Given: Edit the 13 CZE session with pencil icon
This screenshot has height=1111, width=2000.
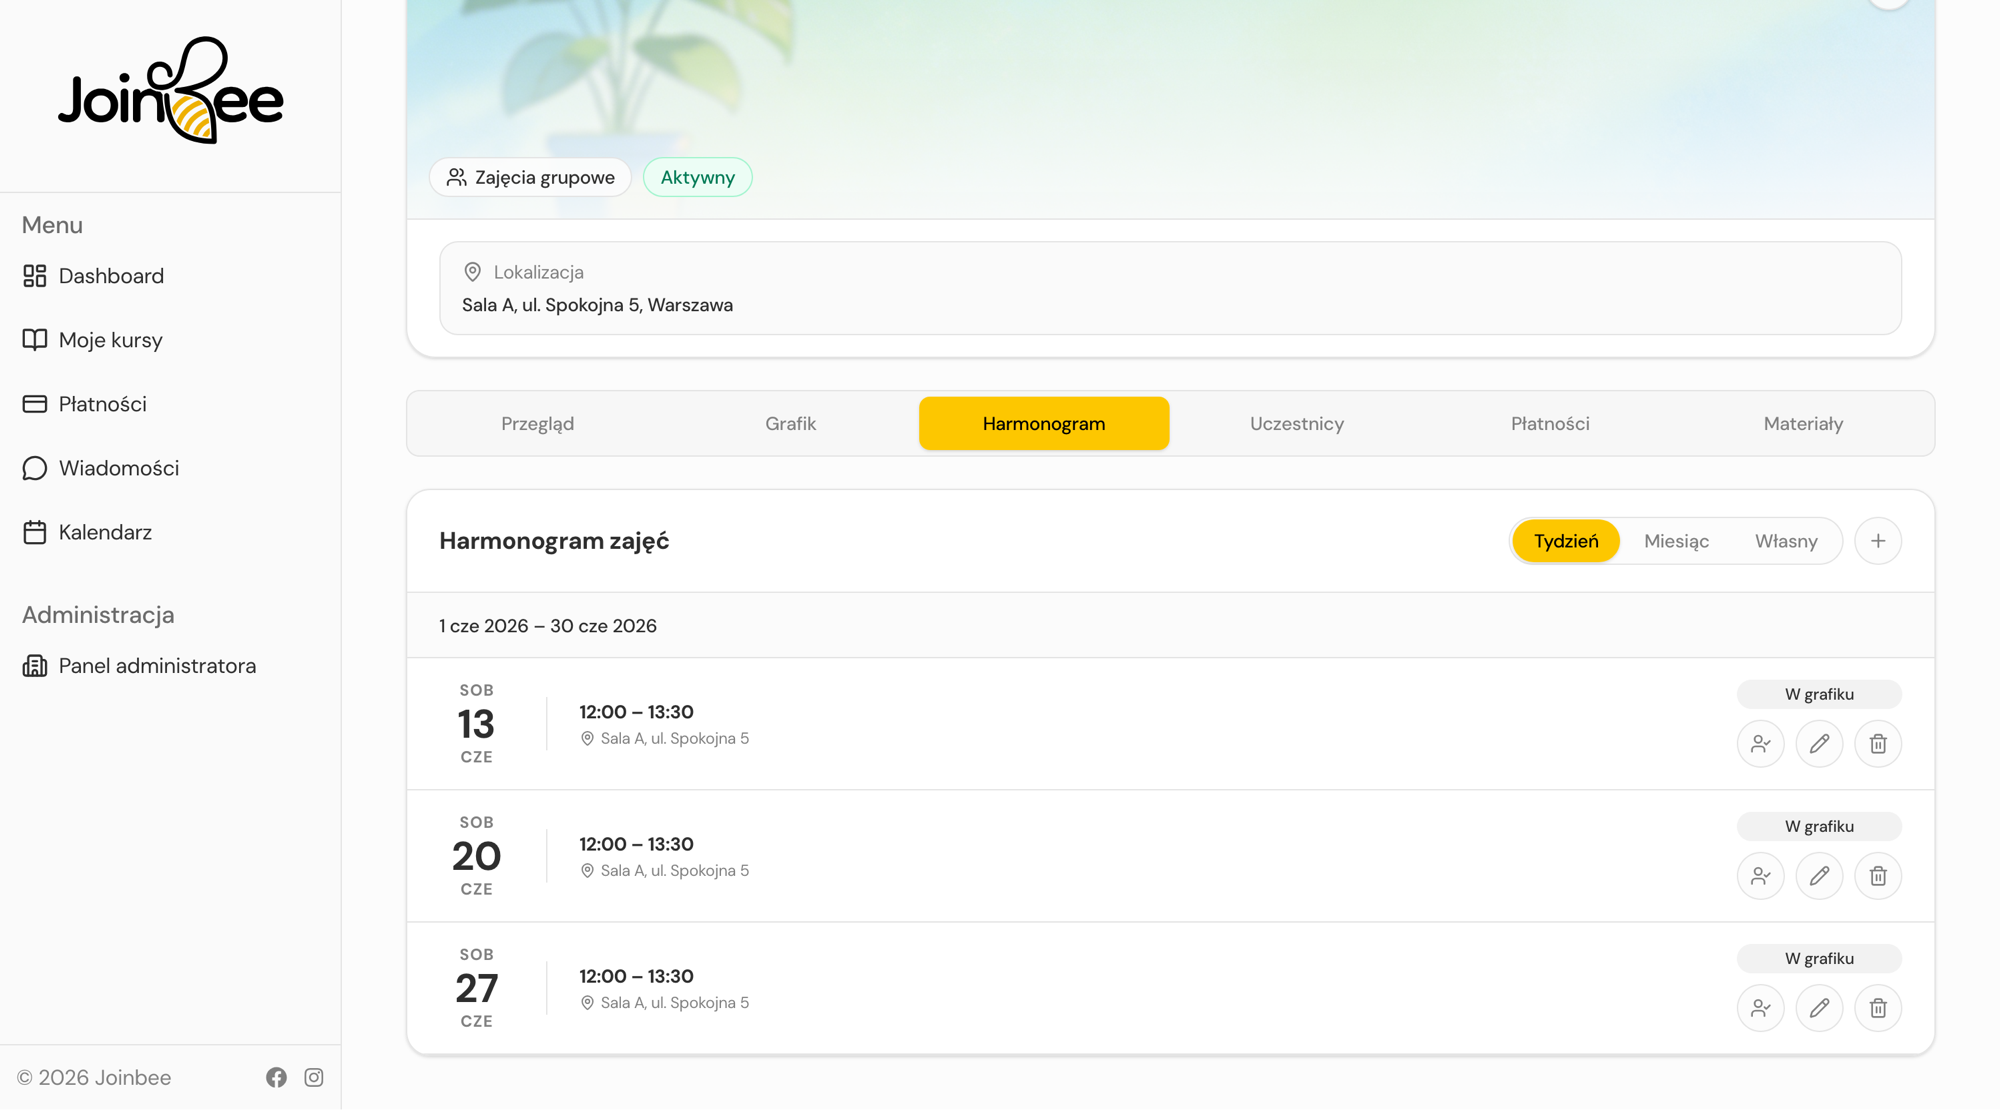Looking at the screenshot, I should 1819,744.
